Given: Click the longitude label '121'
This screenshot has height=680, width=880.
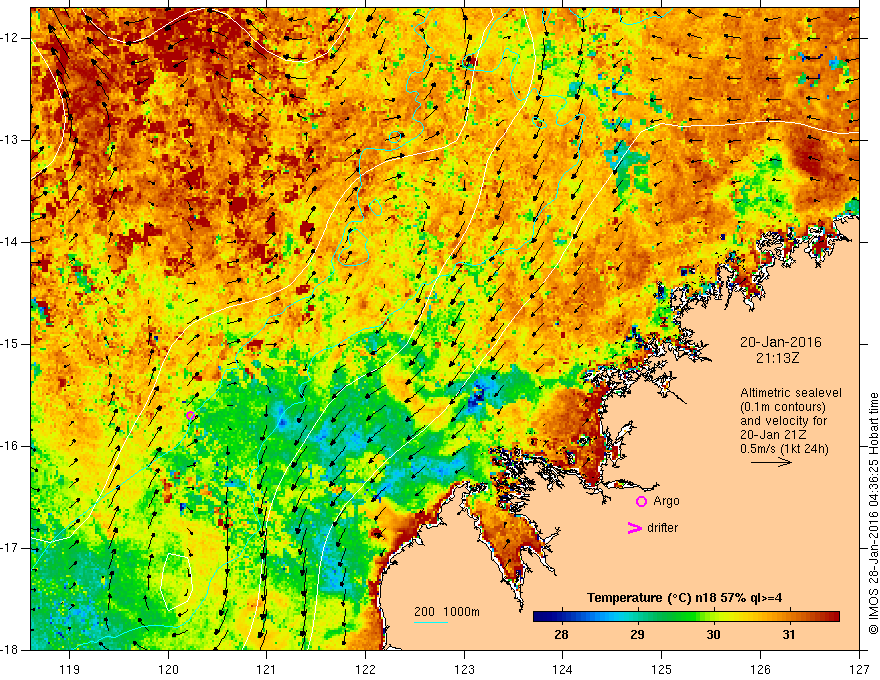Looking at the screenshot, I should coord(267,669).
